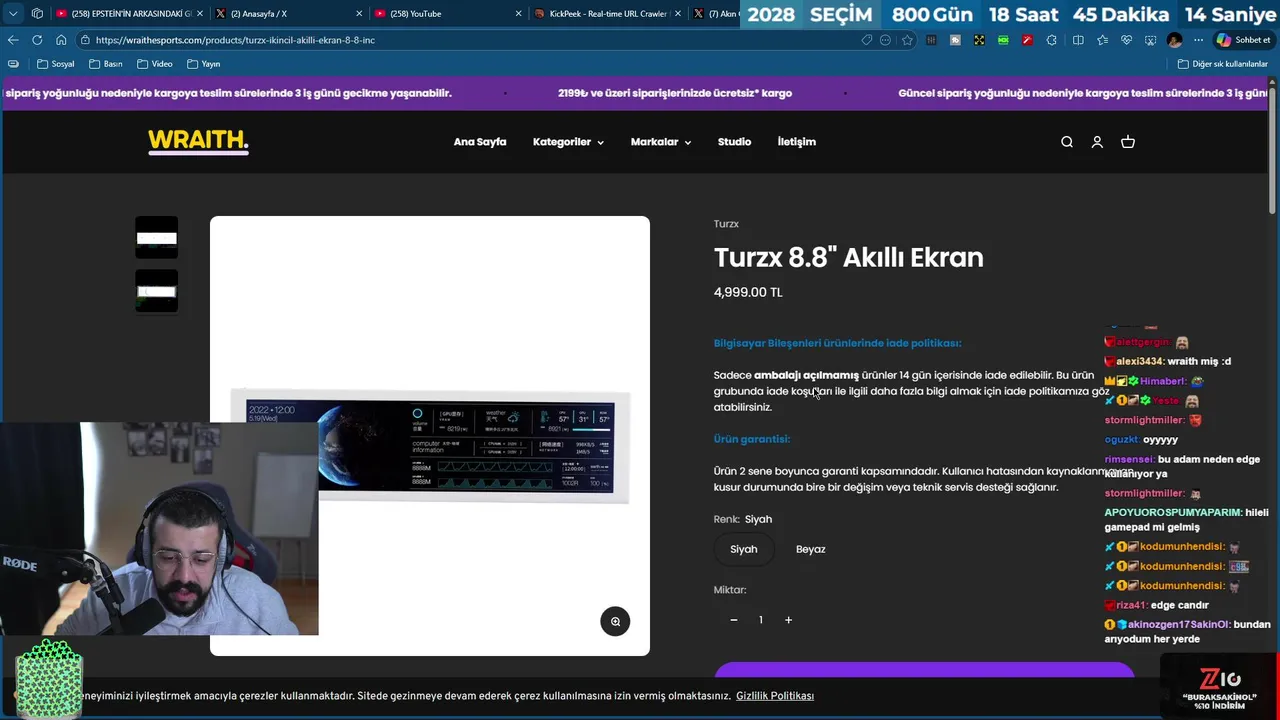Toggle split screen view icon

coord(1078,40)
